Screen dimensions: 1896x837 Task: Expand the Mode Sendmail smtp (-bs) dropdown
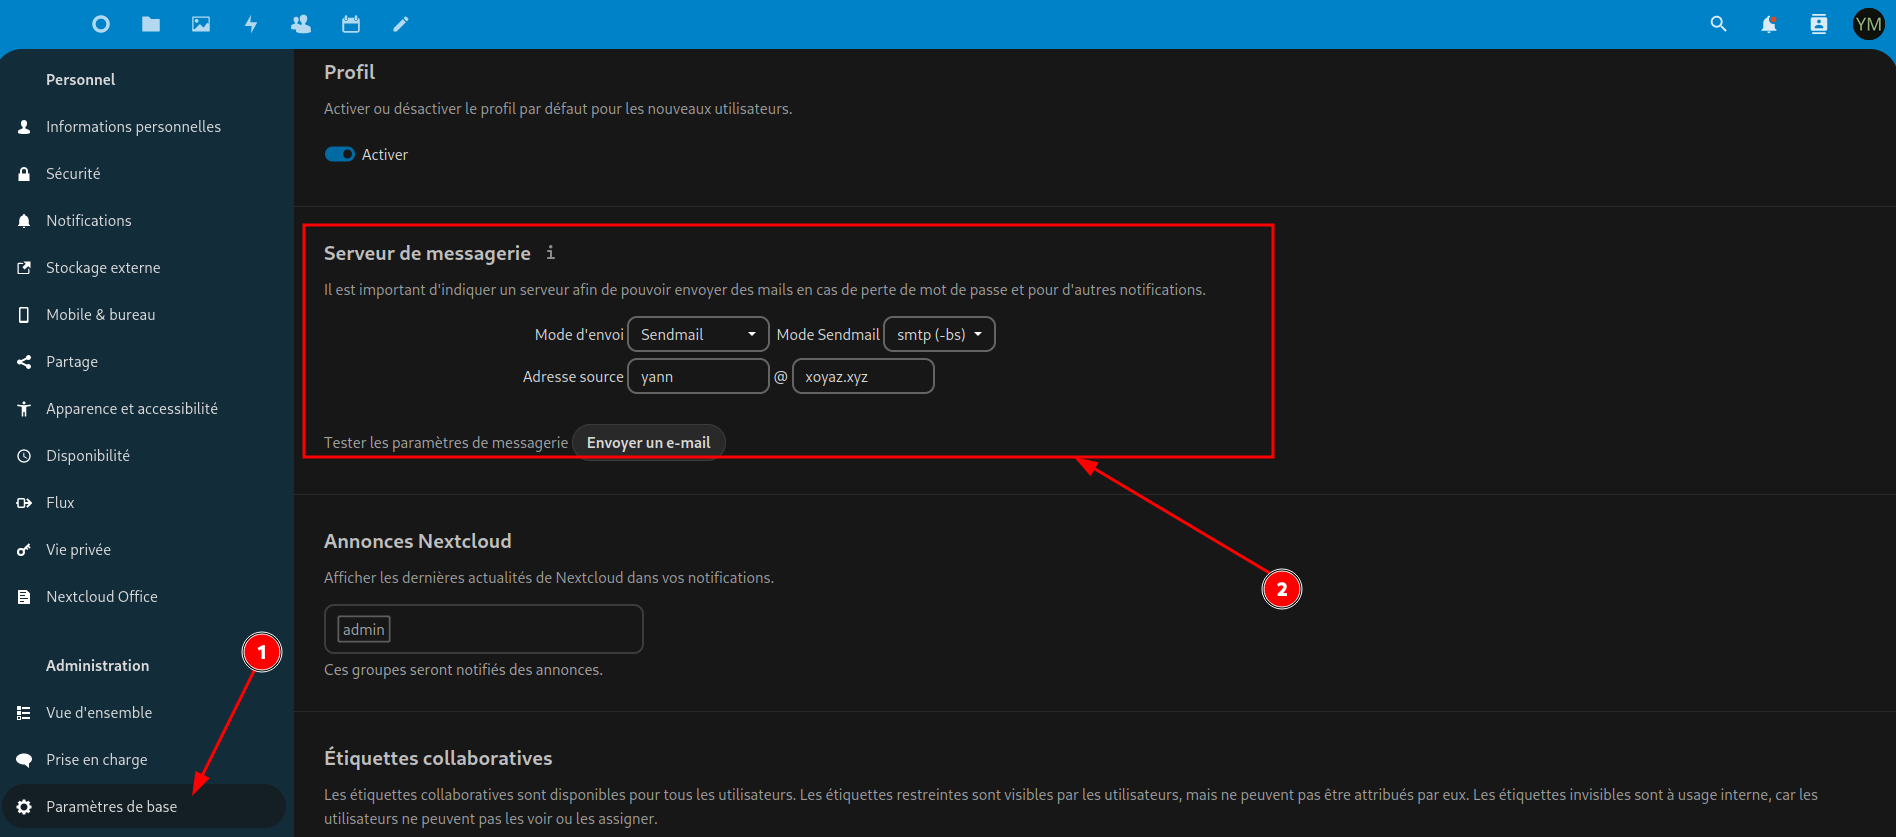(x=939, y=334)
